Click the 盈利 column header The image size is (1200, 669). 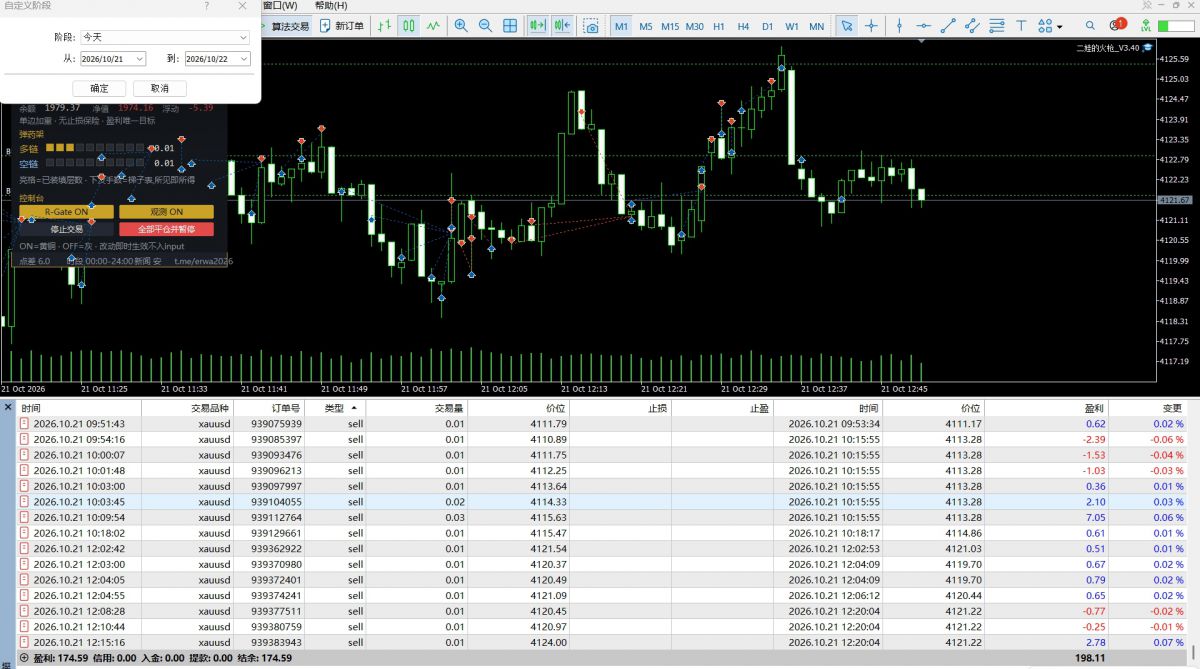(x=1046, y=408)
